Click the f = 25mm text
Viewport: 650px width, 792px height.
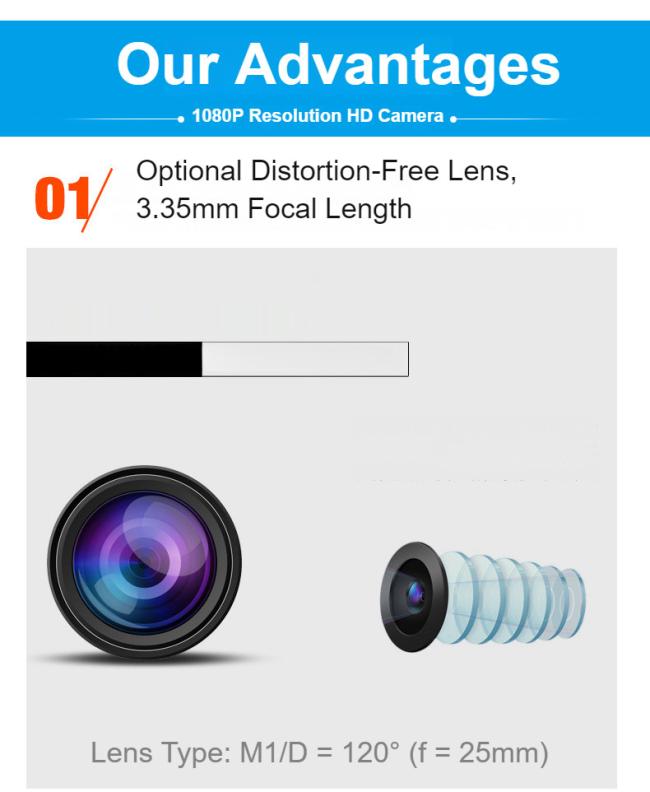pos(478,753)
